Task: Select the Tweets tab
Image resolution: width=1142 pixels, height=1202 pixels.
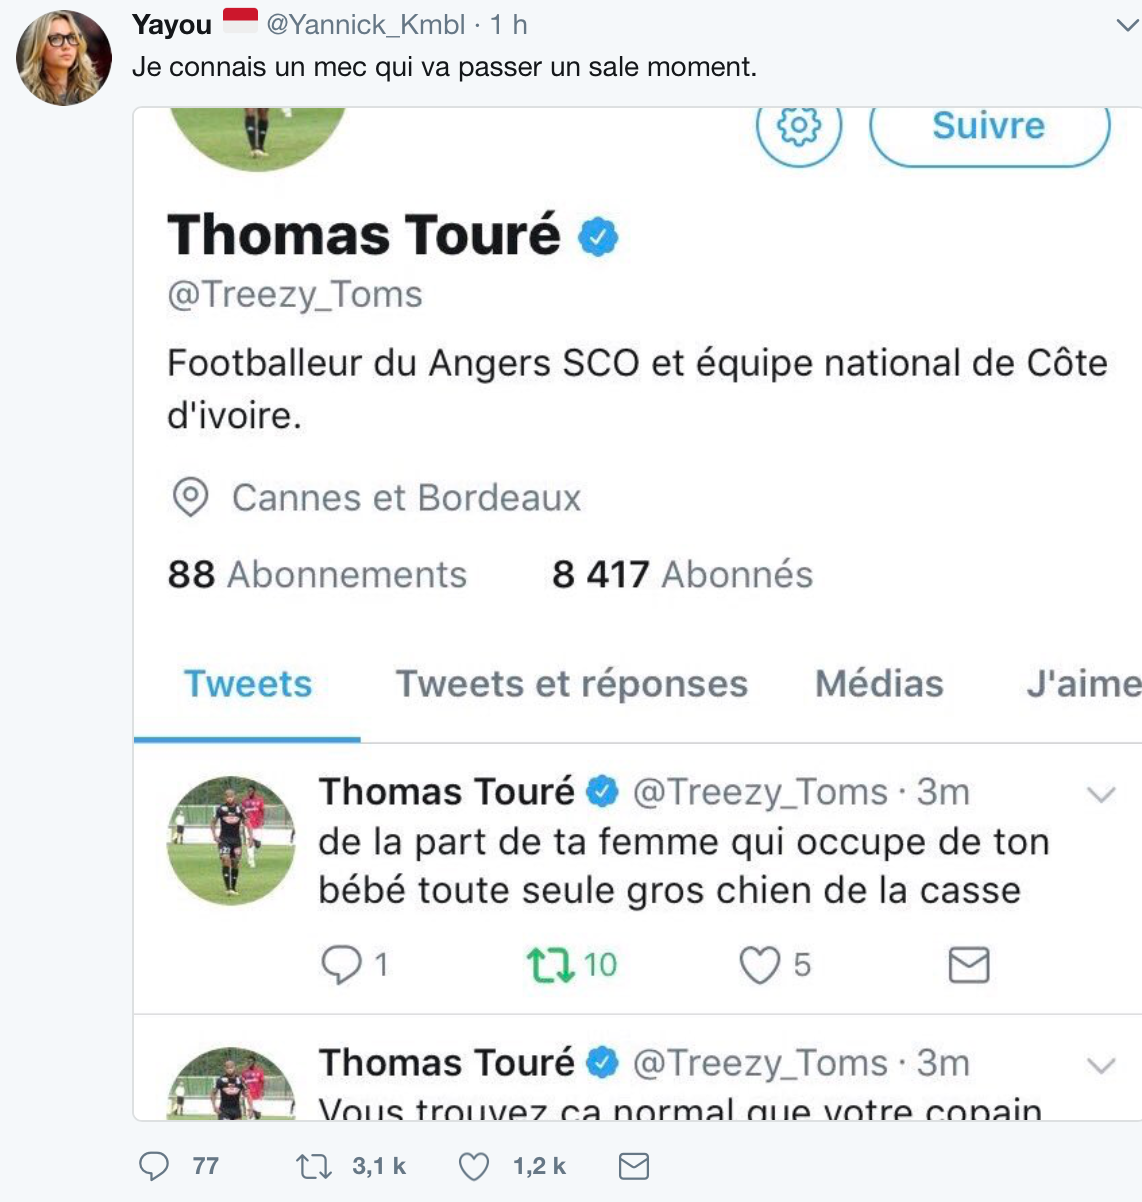Action: (248, 684)
